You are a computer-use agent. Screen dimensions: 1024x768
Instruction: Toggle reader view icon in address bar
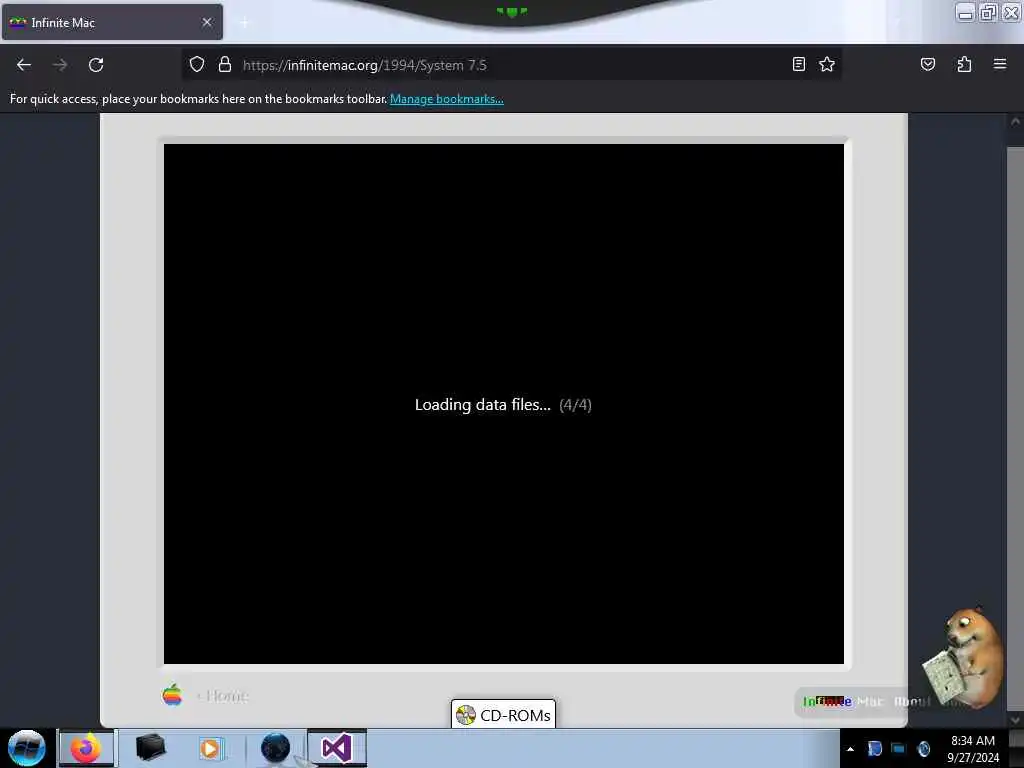[799, 64]
